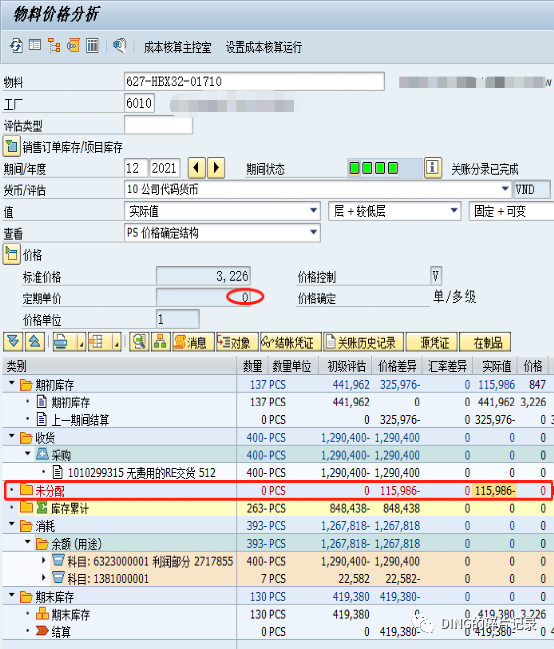Click the 汇率差异 column header
Screen dimensions: 554x649
[447, 366]
